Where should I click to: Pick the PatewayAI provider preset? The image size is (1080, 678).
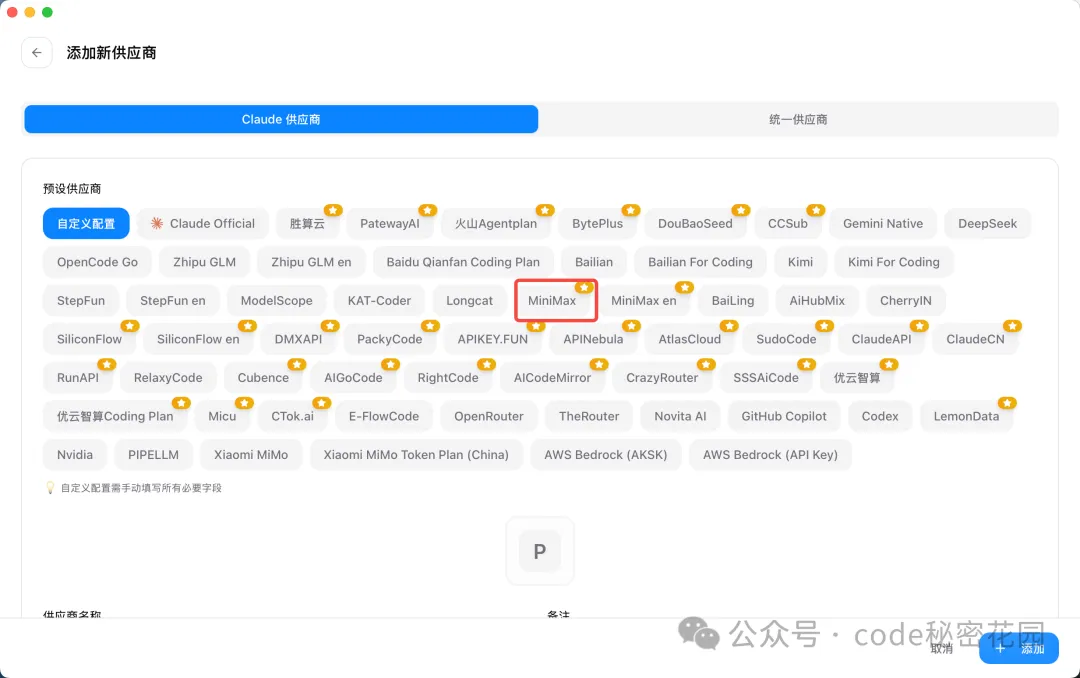click(390, 223)
